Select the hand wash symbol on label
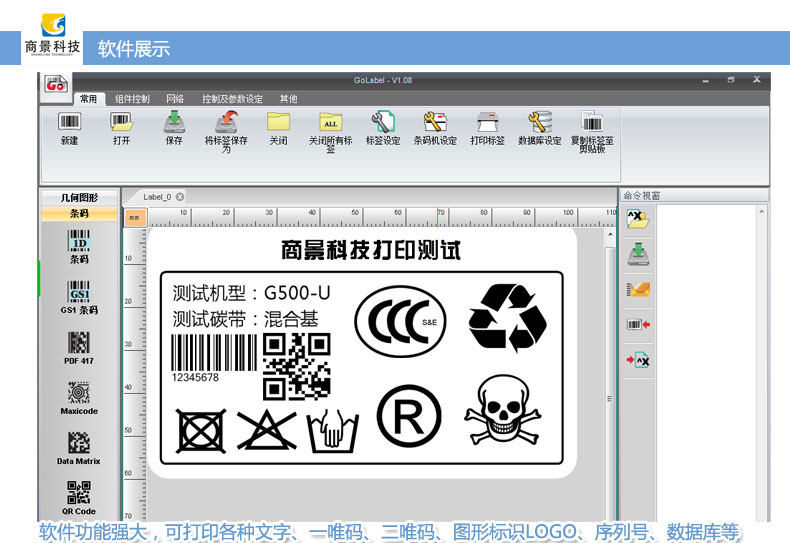The width and height of the screenshot is (790, 543). pyautogui.click(x=333, y=431)
